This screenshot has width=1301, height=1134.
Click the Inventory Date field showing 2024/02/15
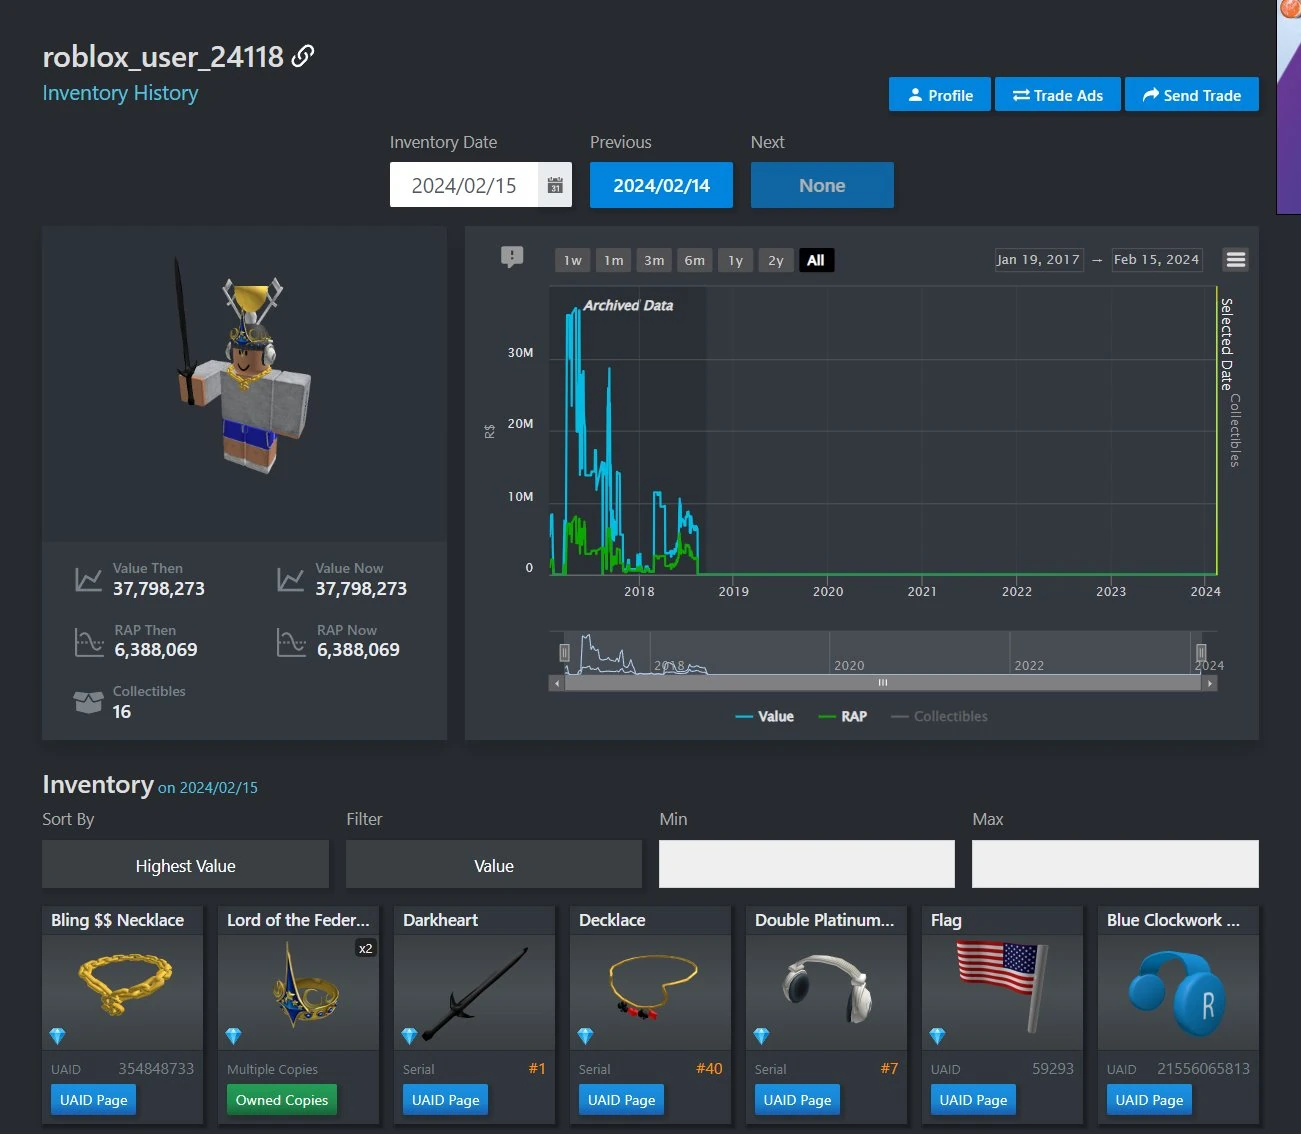464,185
